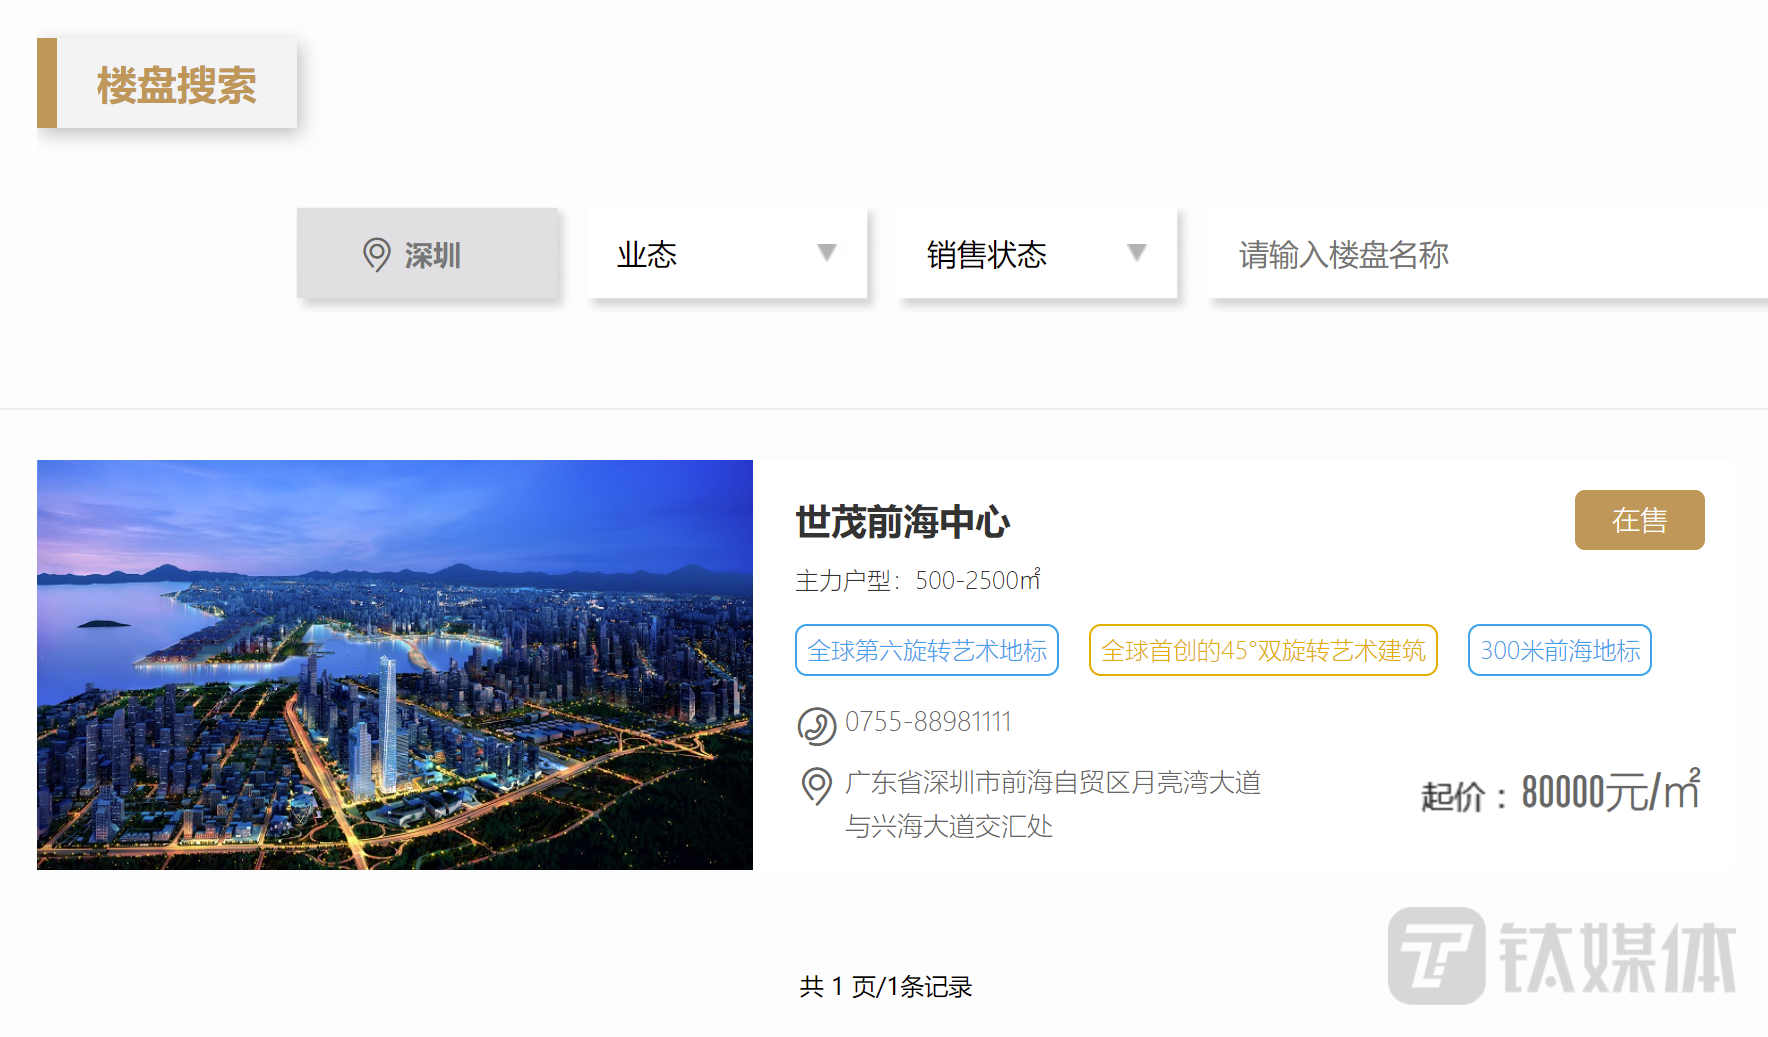This screenshot has height=1037, width=1768.
Task: Select the 全球首创的45°双旋转艺术建筑 tag
Action: coord(1263,650)
